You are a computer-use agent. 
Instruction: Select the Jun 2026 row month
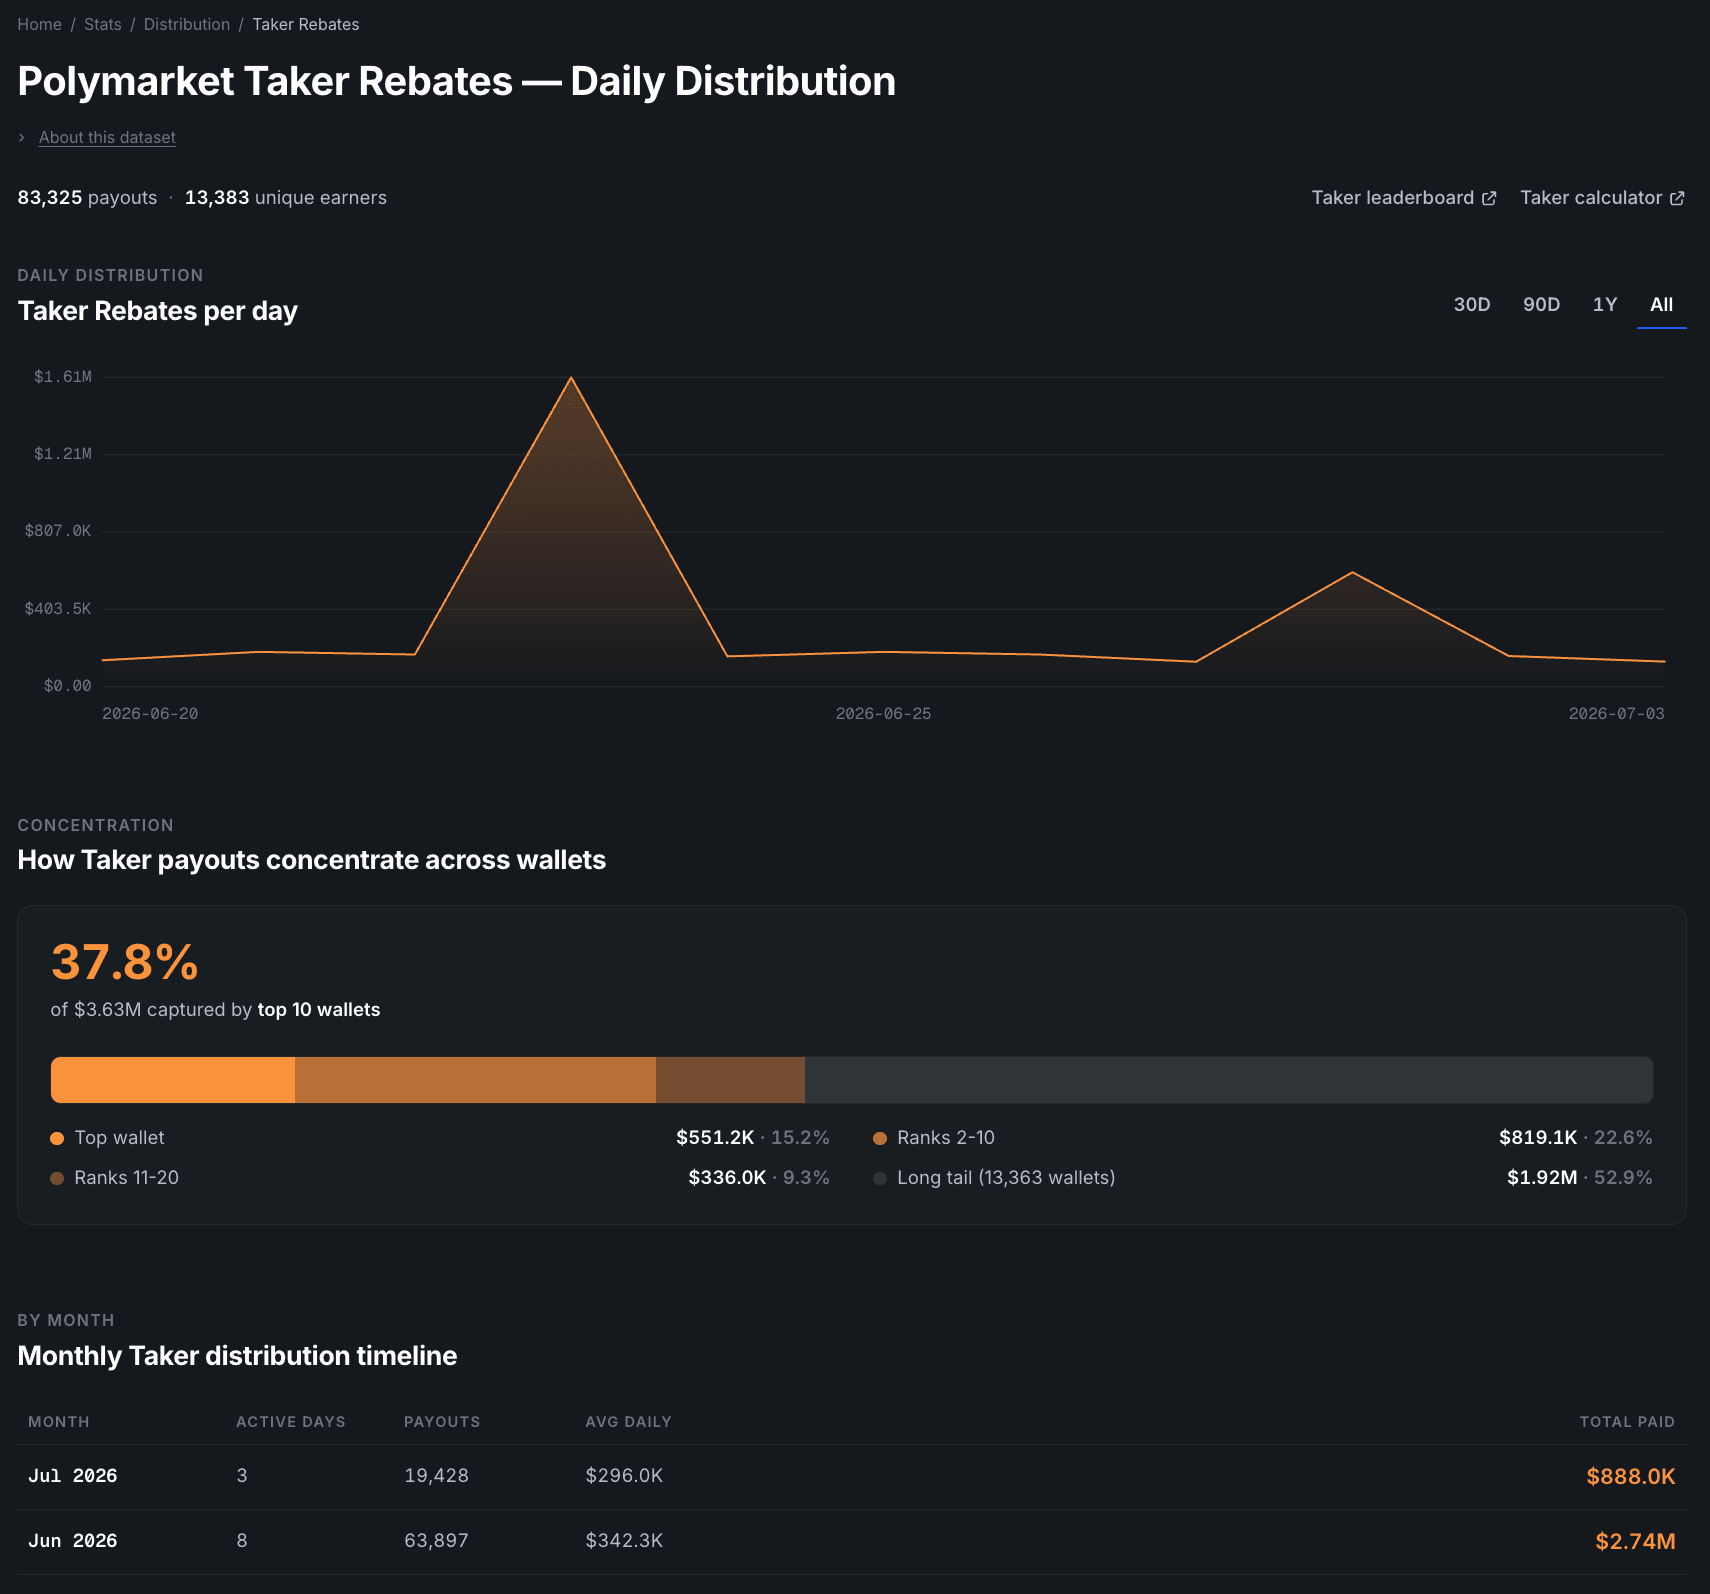[x=73, y=1540]
